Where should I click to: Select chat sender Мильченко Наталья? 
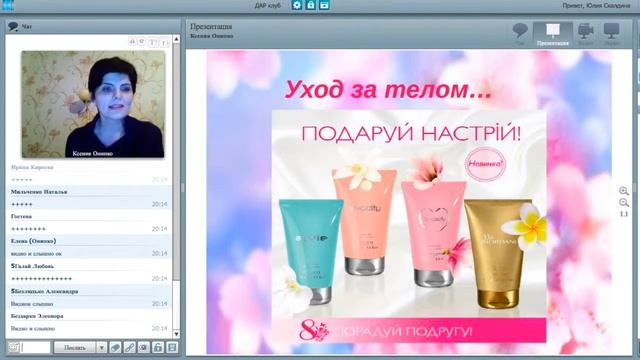[x=39, y=191]
